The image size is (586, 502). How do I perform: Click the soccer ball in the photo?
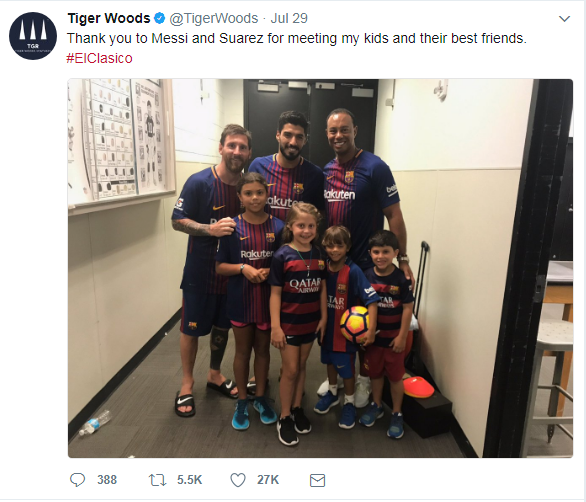(355, 324)
